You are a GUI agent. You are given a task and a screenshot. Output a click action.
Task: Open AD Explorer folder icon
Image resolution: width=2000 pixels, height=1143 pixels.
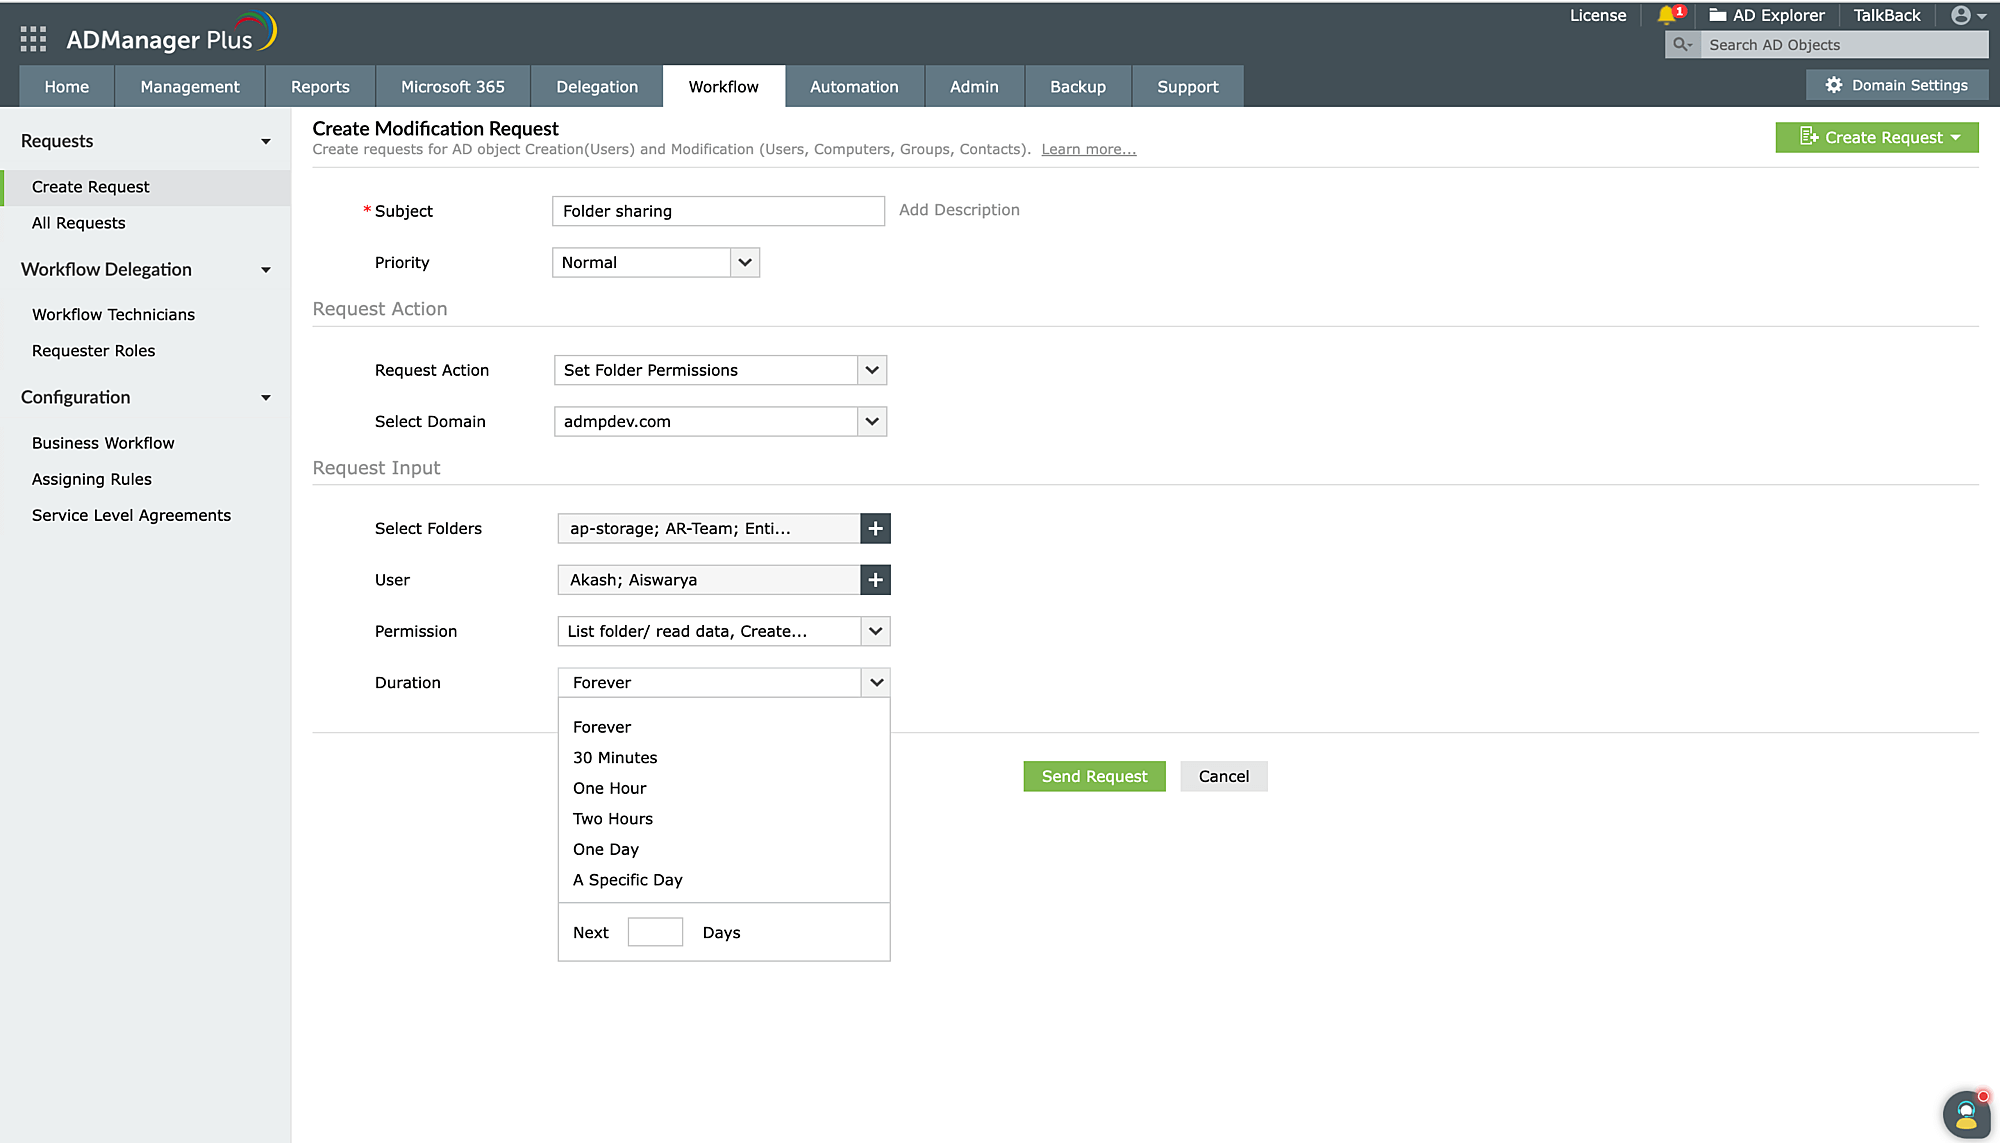(x=1718, y=15)
